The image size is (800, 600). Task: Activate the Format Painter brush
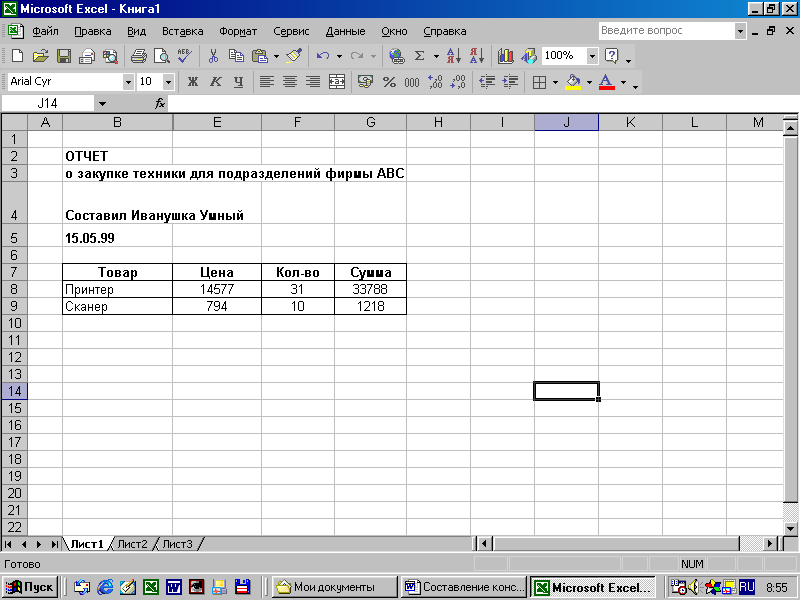294,56
